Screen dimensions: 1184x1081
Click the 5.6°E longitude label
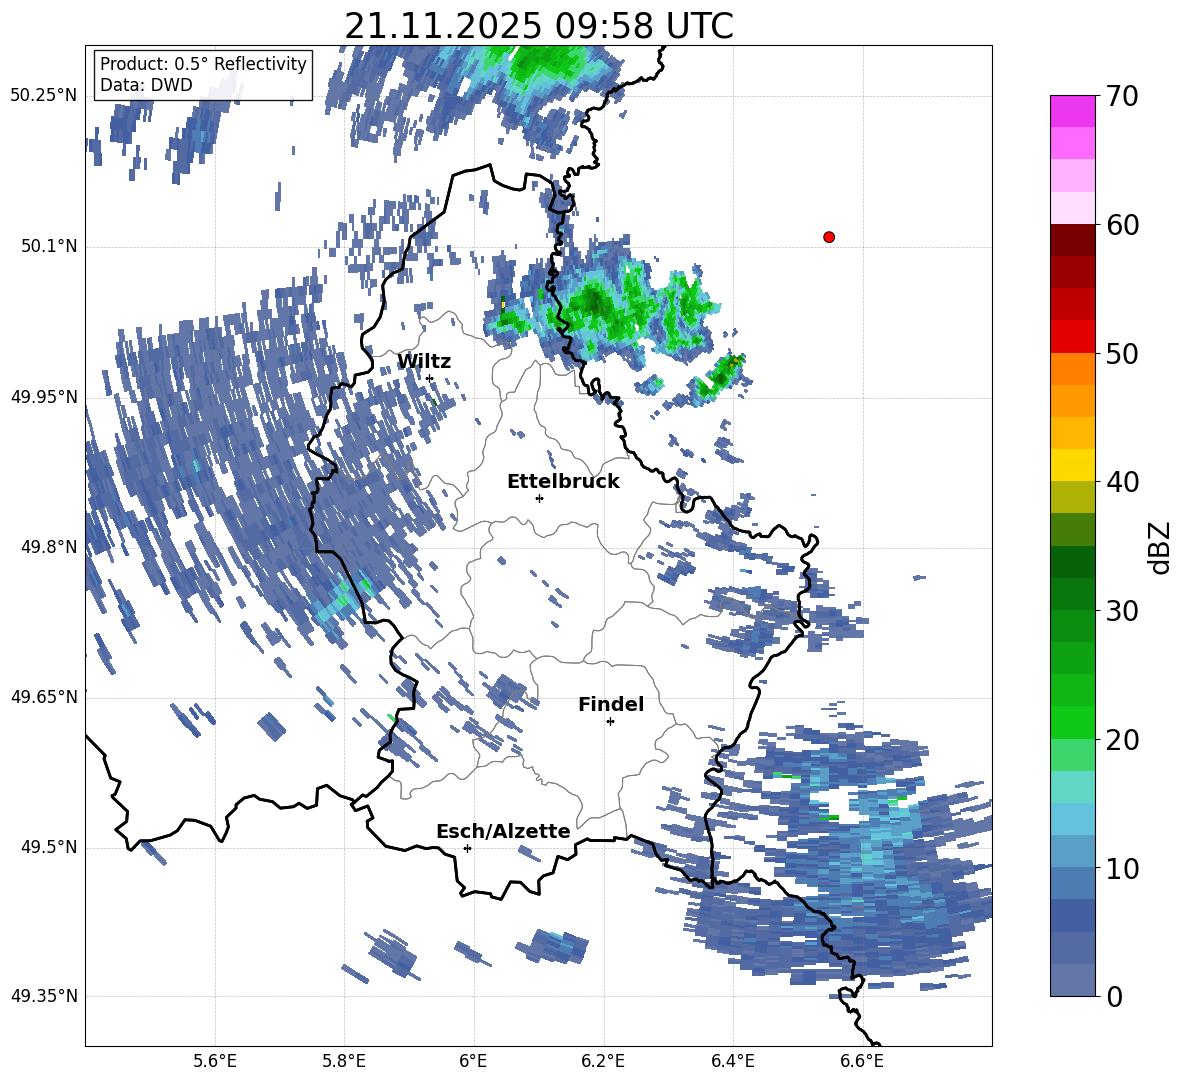(x=215, y=1061)
